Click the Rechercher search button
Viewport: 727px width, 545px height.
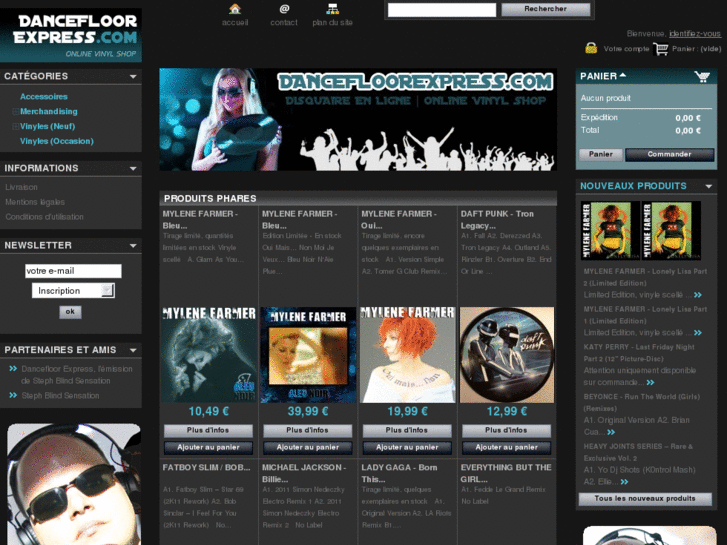click(x=546, y=9)
